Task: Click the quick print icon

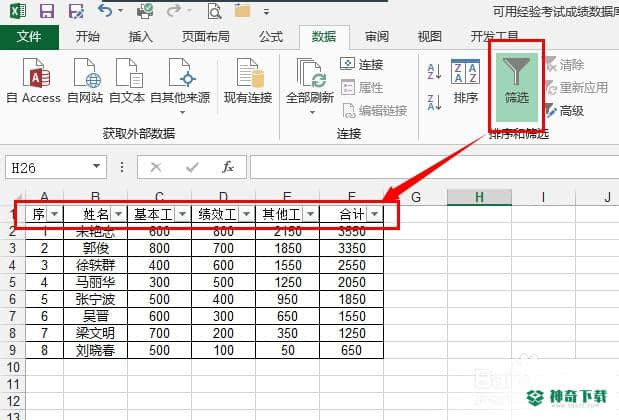Action: click(x=145, y=11)
